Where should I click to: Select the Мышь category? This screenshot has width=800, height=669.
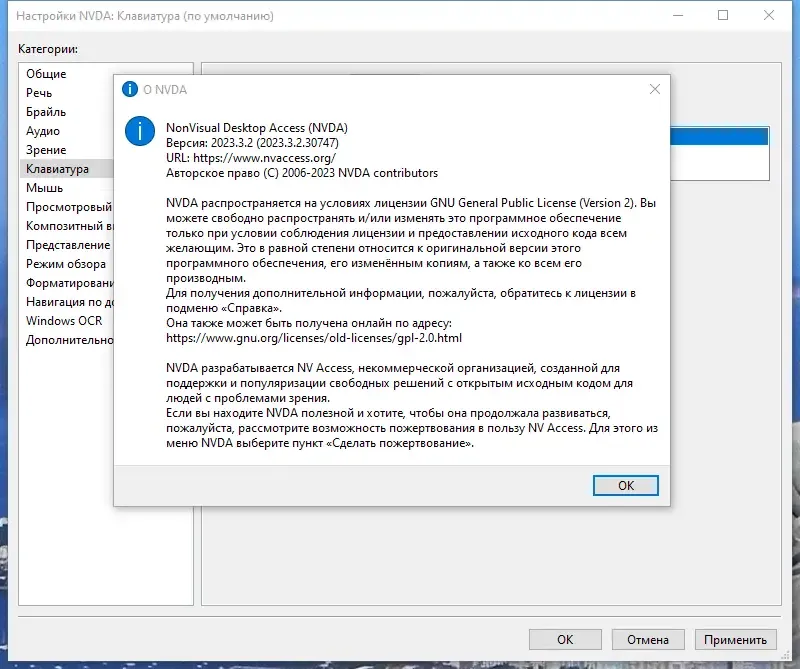point(46,188)
